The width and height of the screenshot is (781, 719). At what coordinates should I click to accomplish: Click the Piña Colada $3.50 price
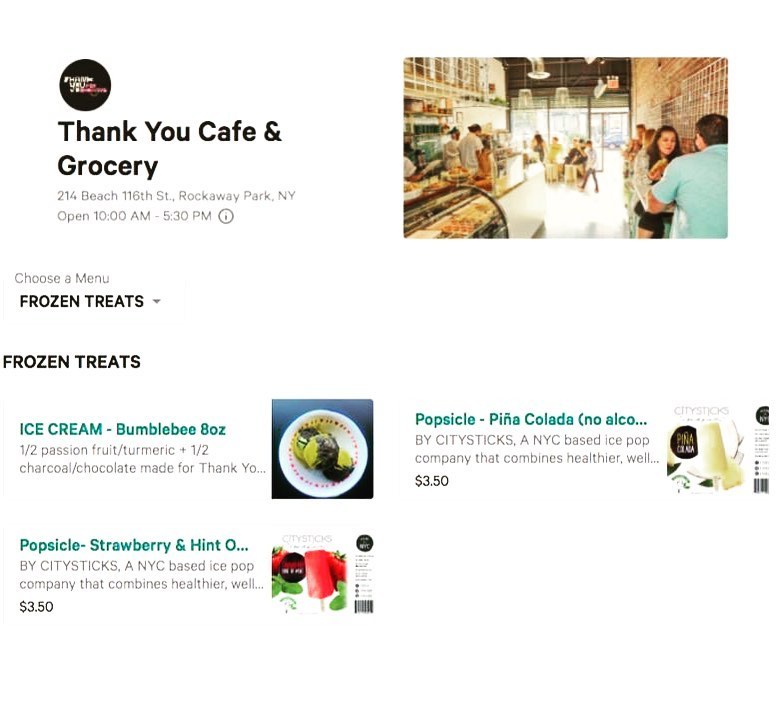(x=432, y=481)
